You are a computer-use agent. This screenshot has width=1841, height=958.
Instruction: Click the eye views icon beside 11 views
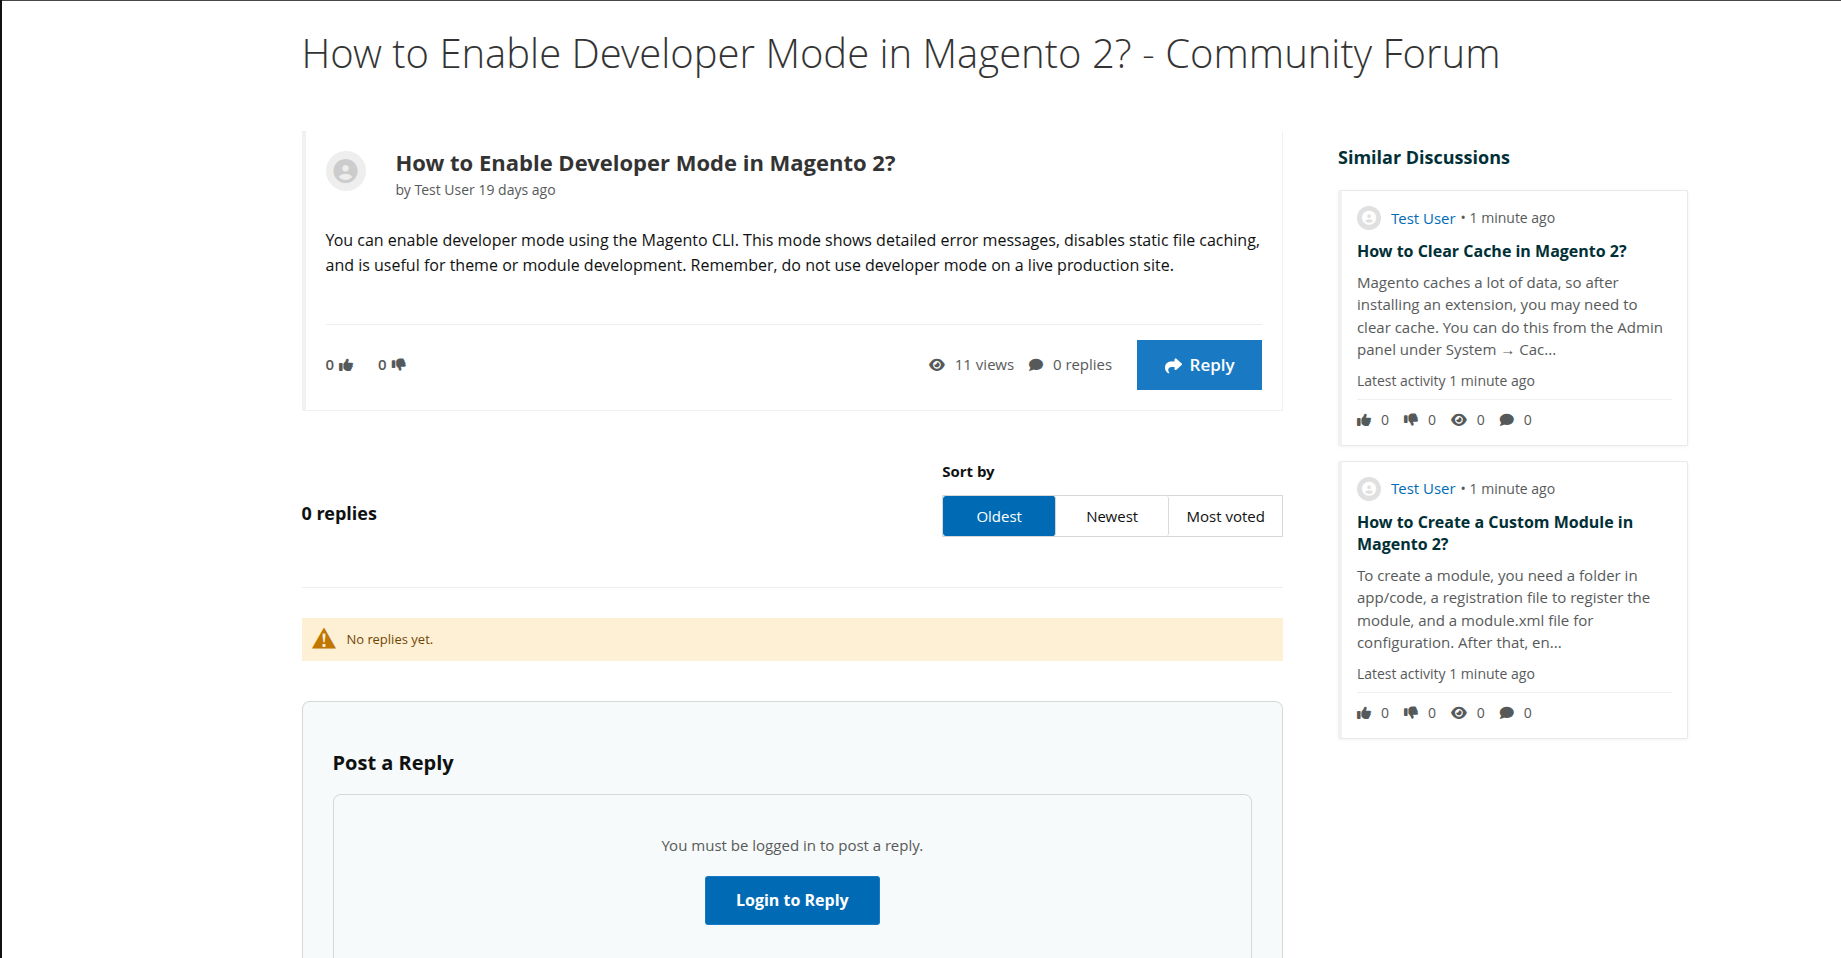[x=937, y=365]
